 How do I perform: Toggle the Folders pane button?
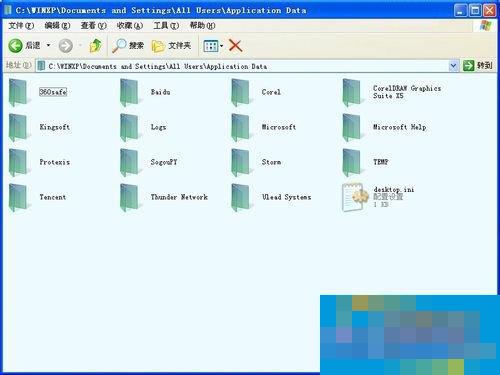[171, 46]
